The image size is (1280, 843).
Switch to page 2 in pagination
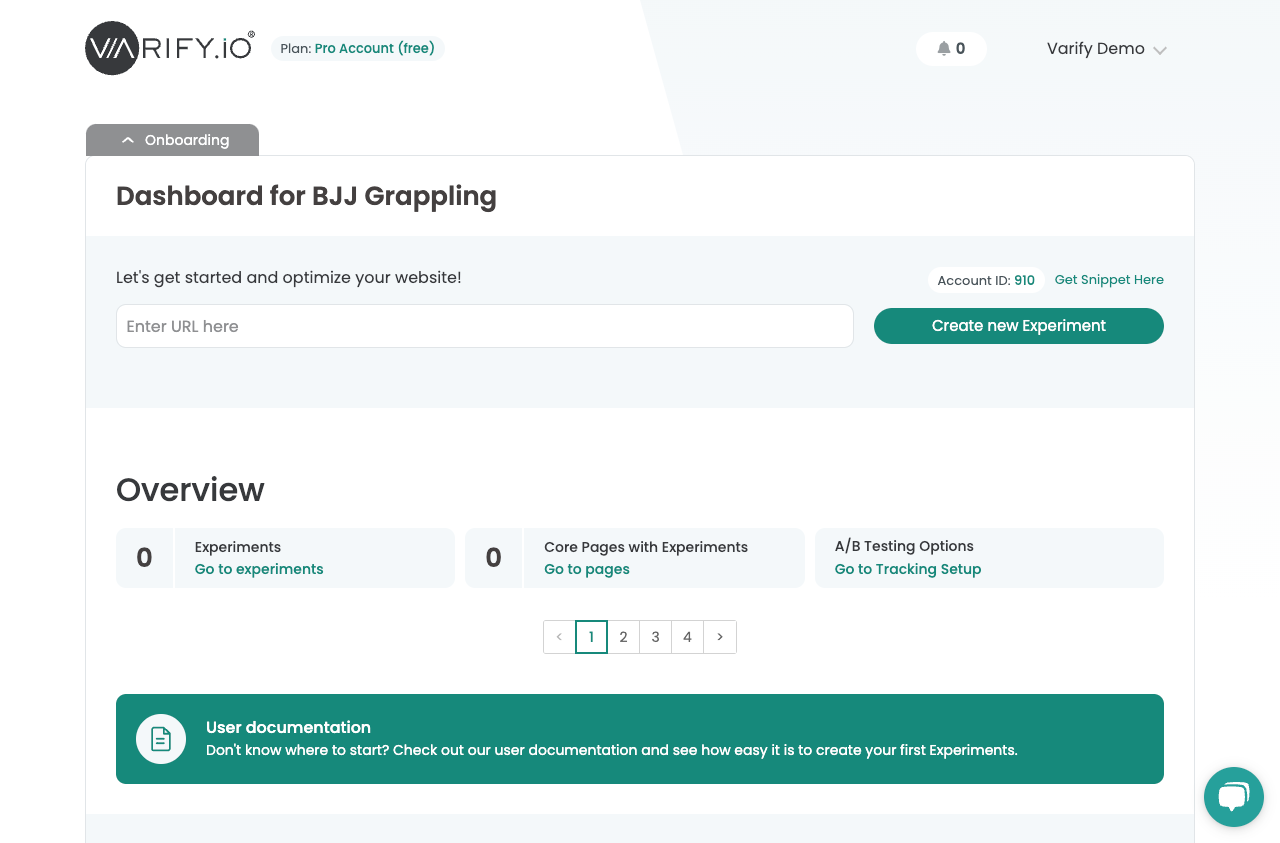(623, 637)
